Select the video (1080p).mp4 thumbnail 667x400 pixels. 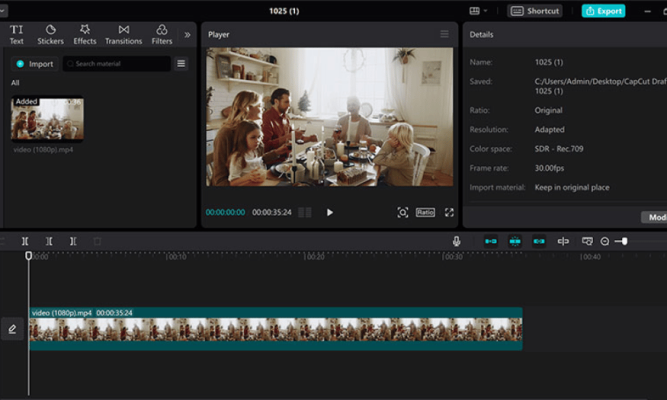(x=47, y=119)
